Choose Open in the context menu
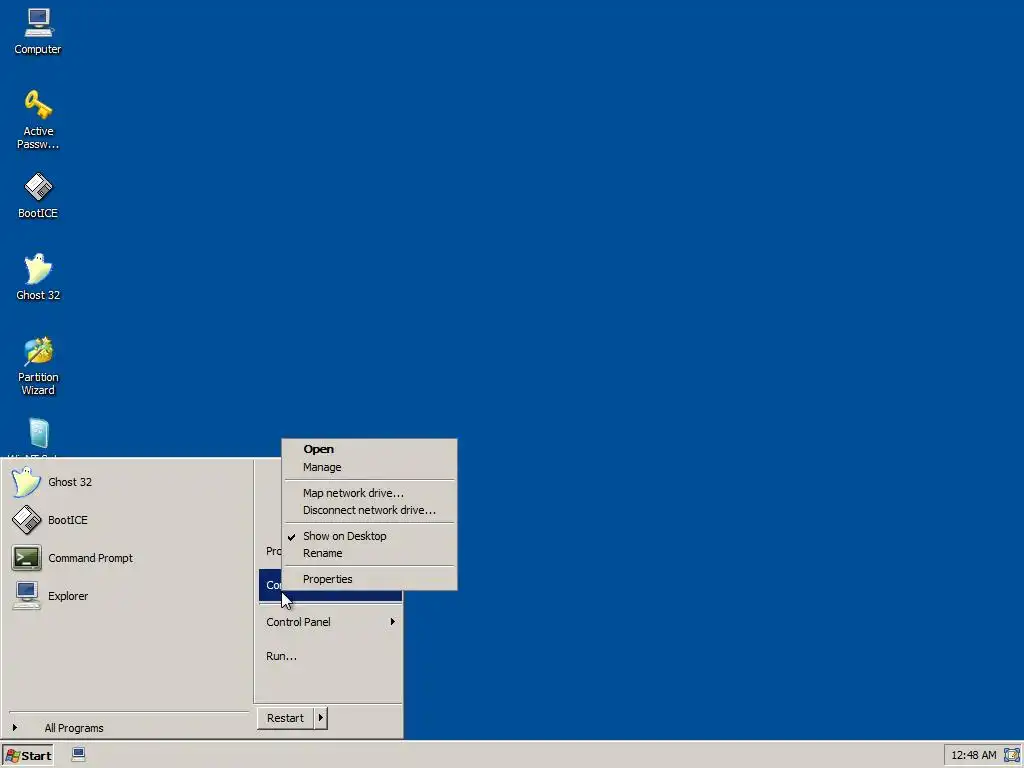Screen dimensions: 1024x768 369,449
